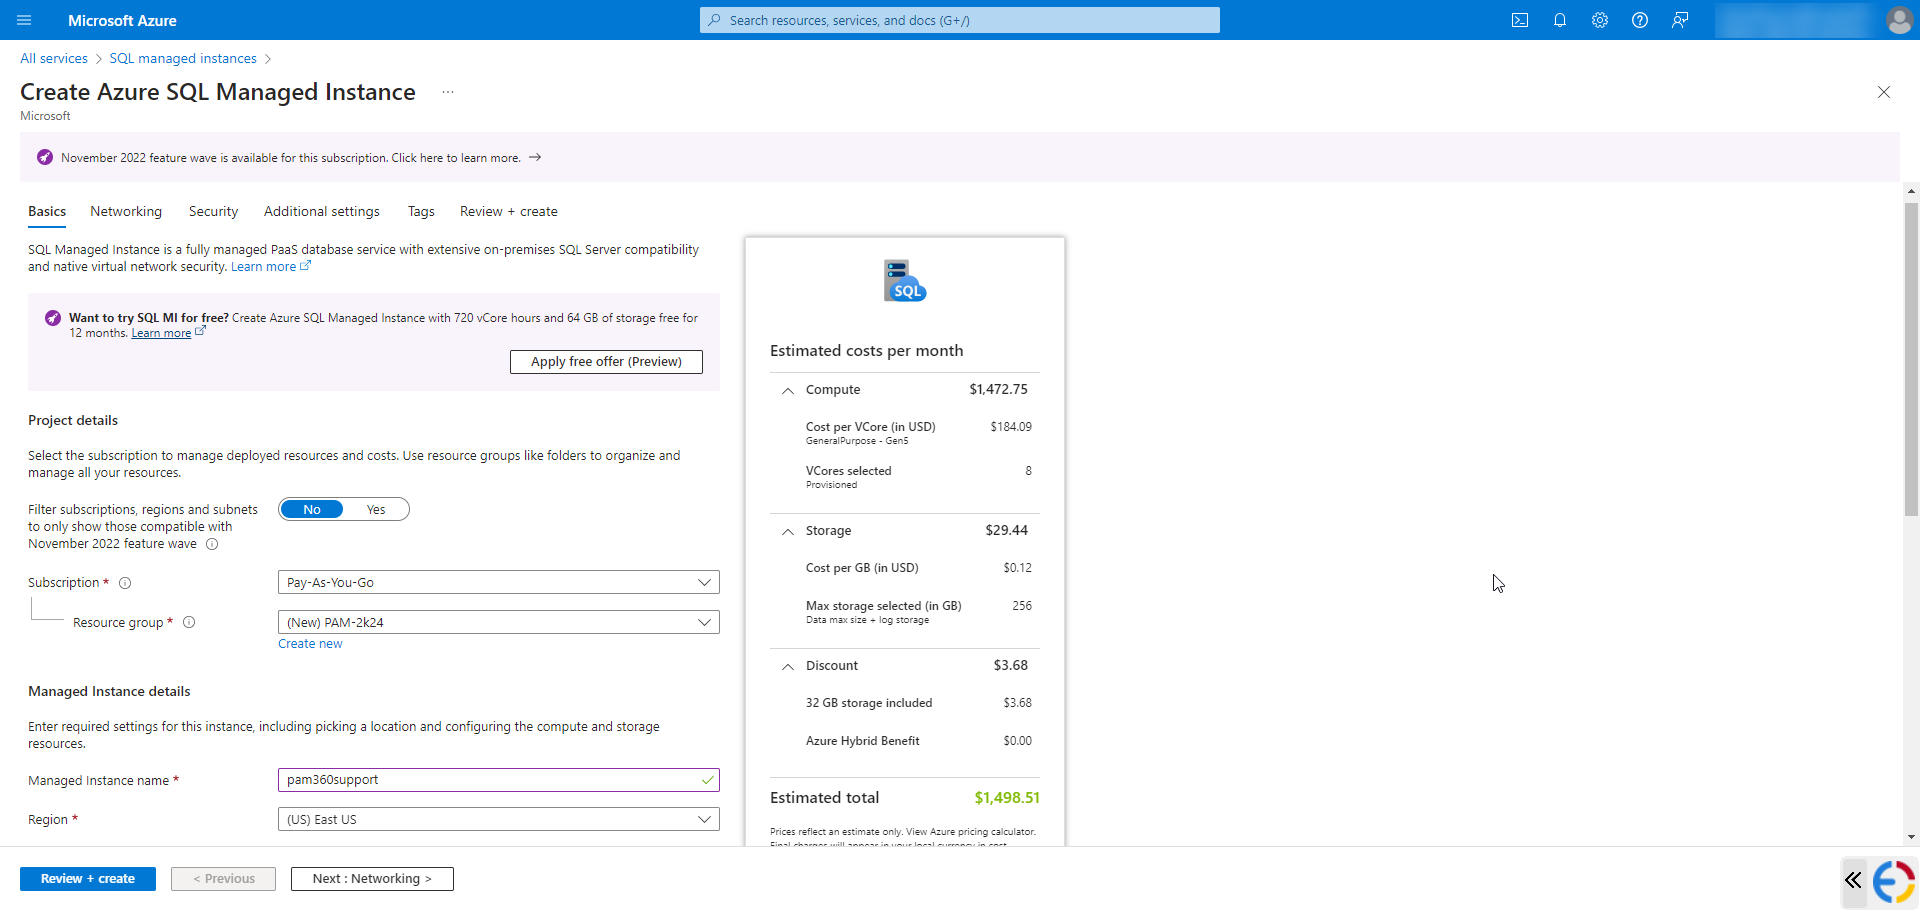The width and height of the screenshot is (1920, 911).
Task: Click the Resource group info tooltip icon
Action: [189, 622]
